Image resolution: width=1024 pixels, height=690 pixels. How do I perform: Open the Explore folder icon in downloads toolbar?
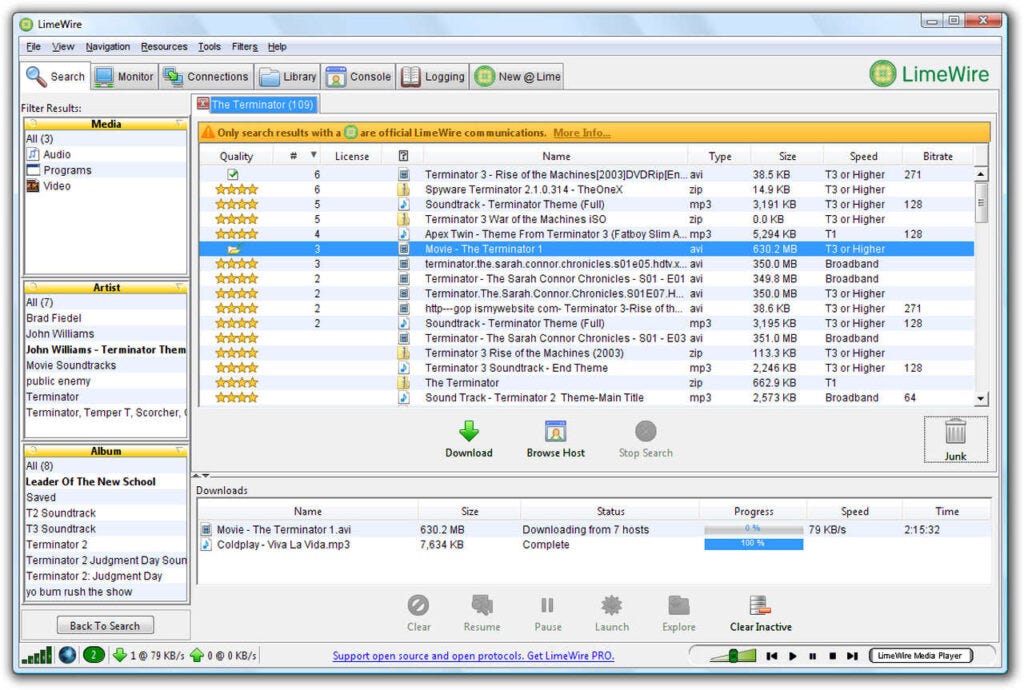[678, 605]
